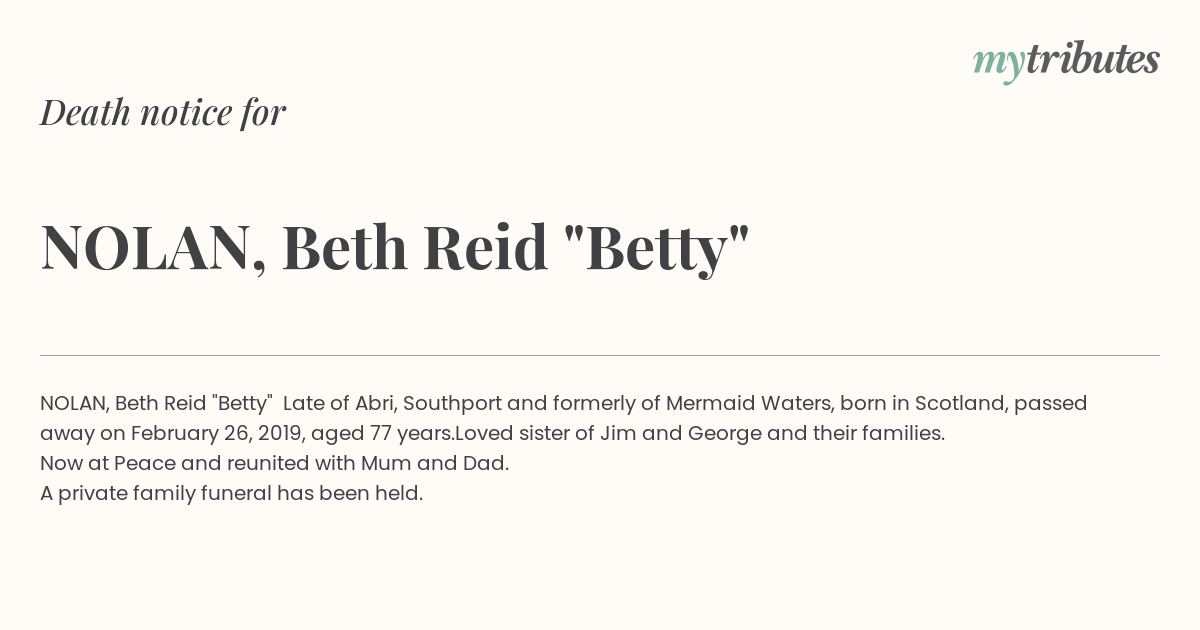Click the "tributes" part of the logo

click(x=1092, y=60)
